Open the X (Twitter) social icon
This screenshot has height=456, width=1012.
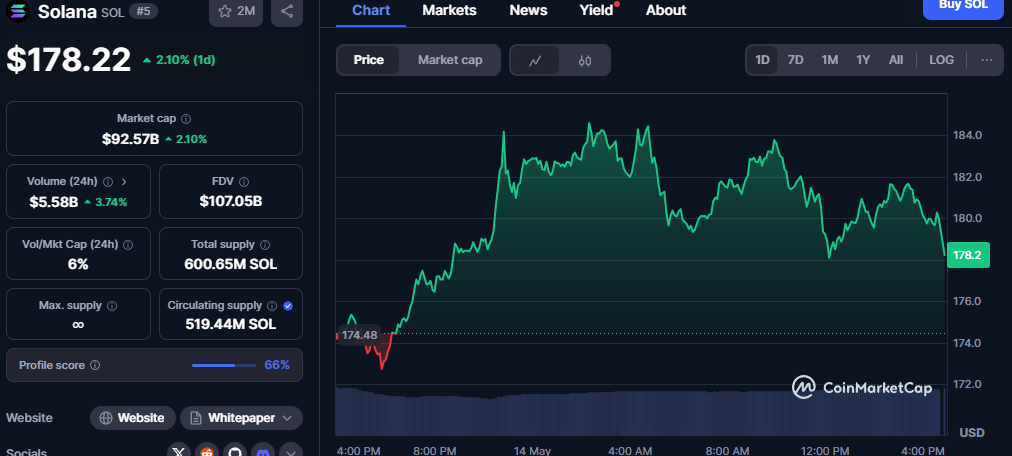coord(179,452)
